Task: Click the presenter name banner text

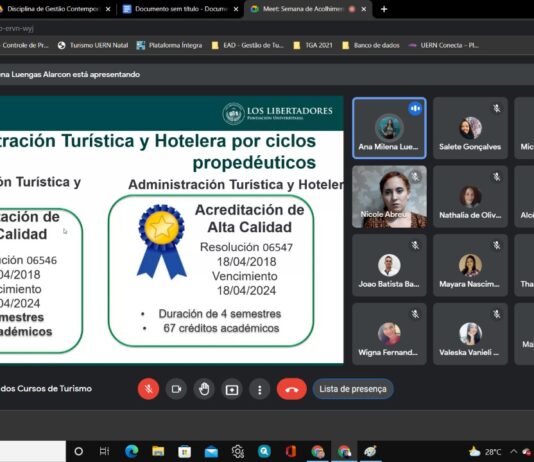Action: (x=70, y=74)
